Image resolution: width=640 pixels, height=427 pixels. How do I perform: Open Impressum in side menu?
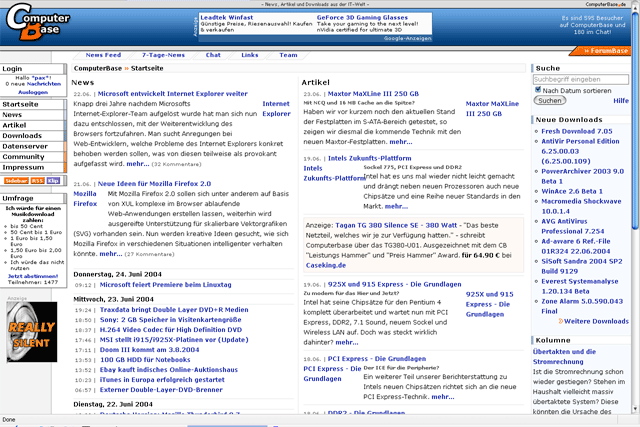click(x=32, y=167)
